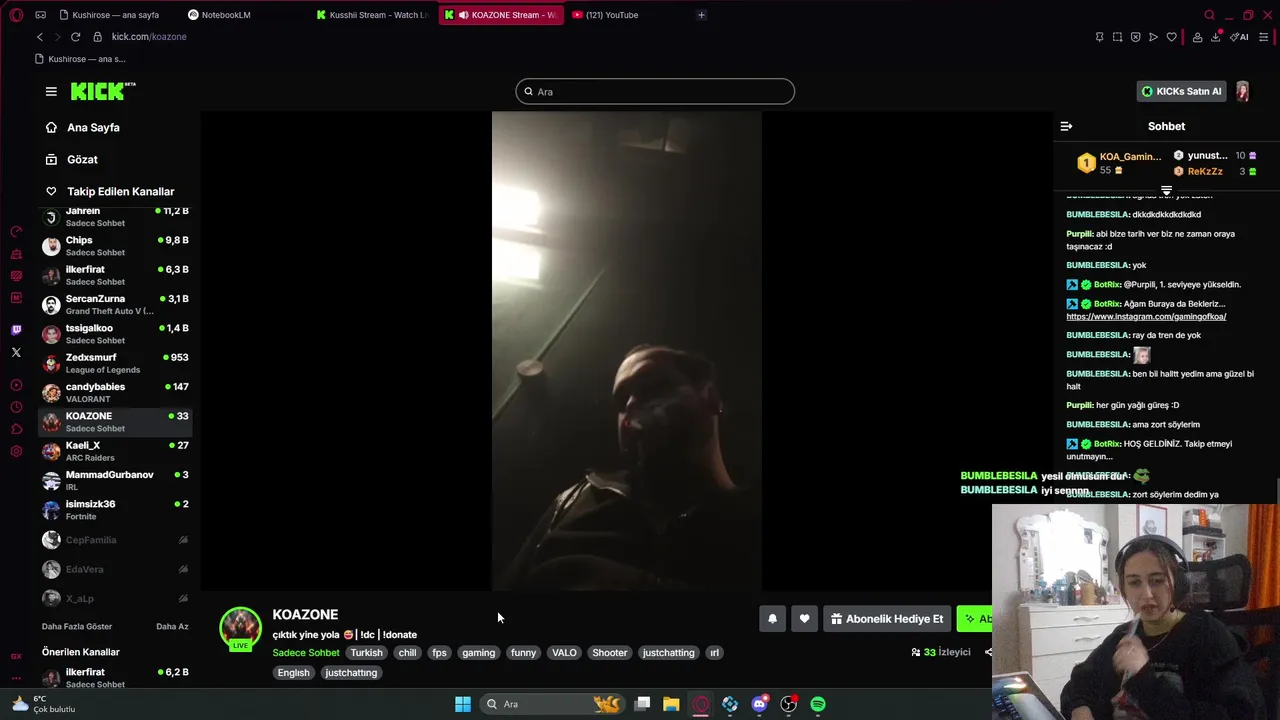Viewport: 1280px width, 720px height.
Task: Expand list with Daha Fazla Göster
Action: tap(77, 627)
